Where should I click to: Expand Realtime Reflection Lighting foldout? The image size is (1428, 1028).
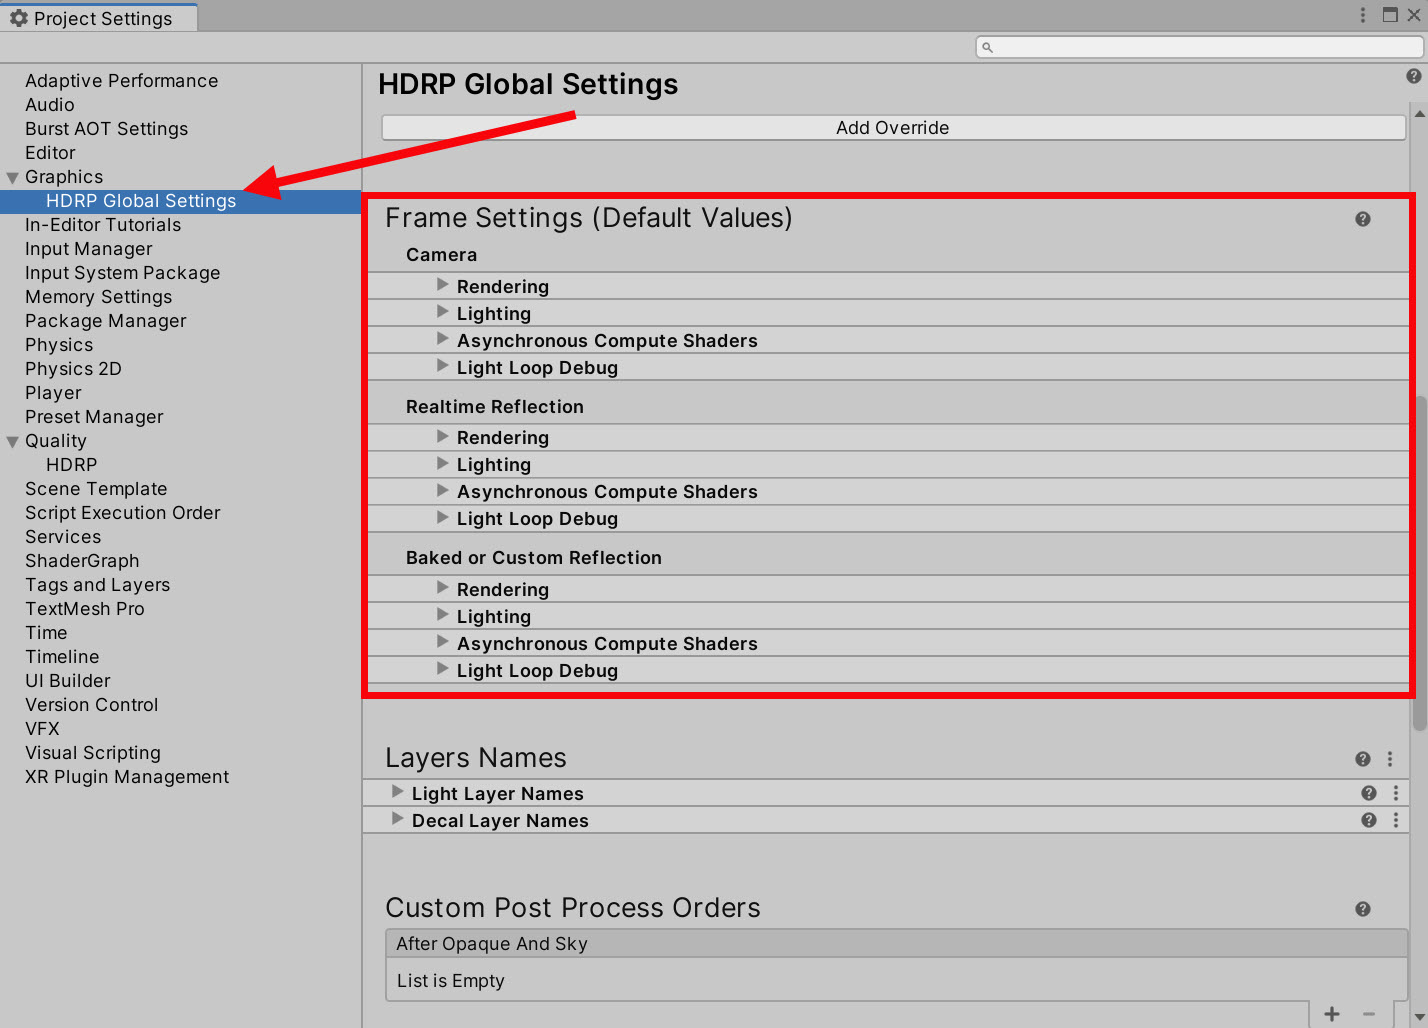tap(442, 463)
